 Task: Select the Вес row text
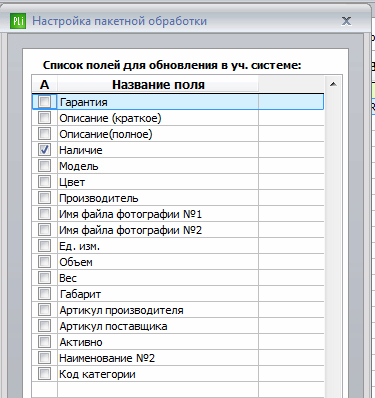pyautogui.click(x=68, y=278)
